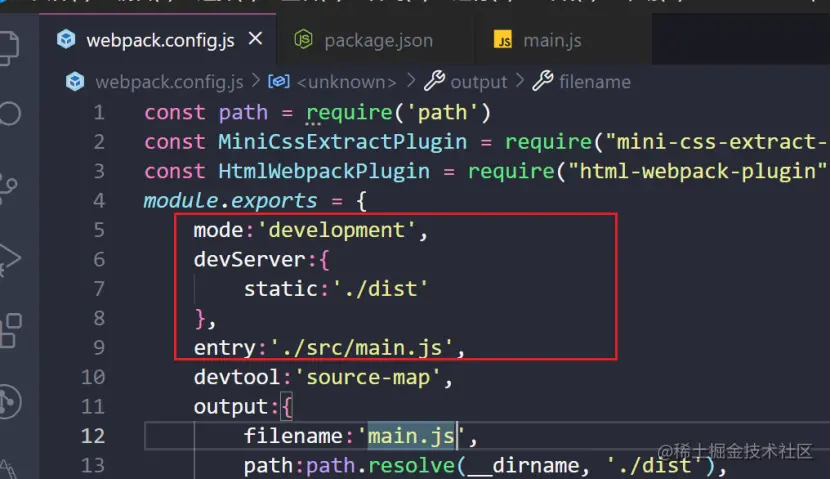Open the Source Control view in activity bar
This screenshot has height=479, width=831.
[x=8, y=188]
